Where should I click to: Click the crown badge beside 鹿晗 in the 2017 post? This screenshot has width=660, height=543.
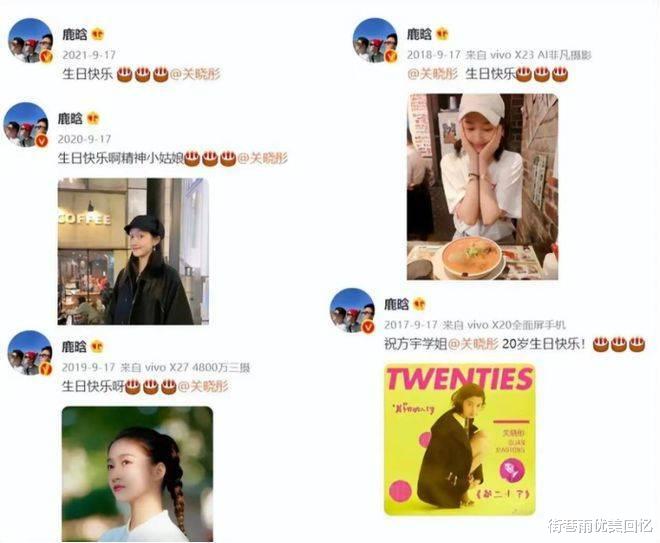click(419, 304)
